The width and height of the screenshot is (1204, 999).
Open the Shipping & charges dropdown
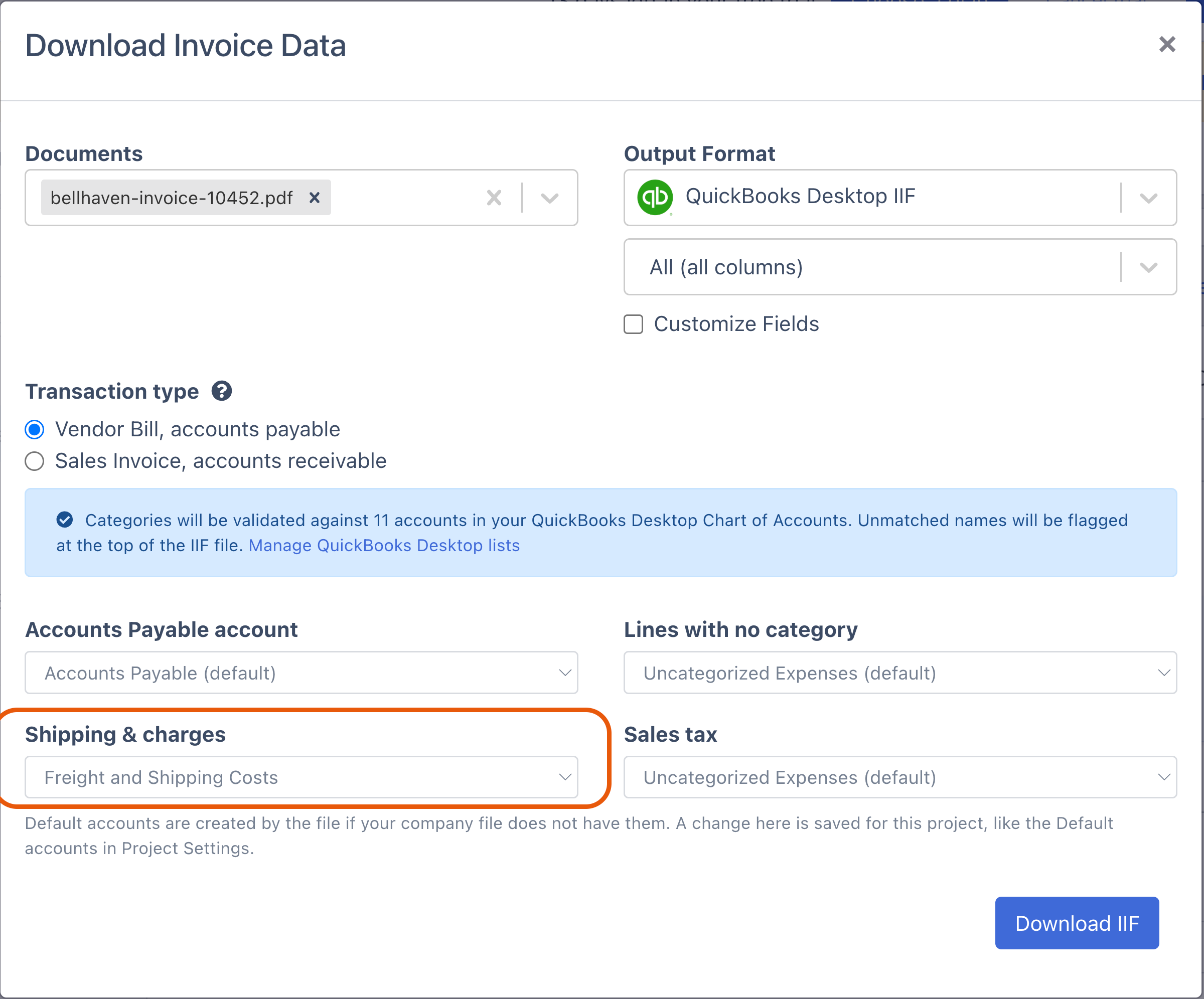301,777
